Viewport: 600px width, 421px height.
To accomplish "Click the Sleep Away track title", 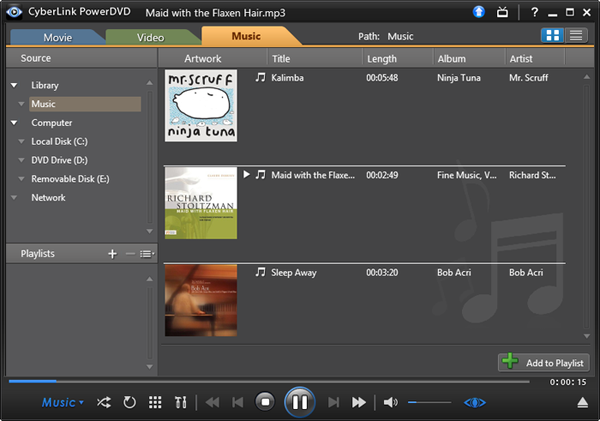I will point(294,273).
